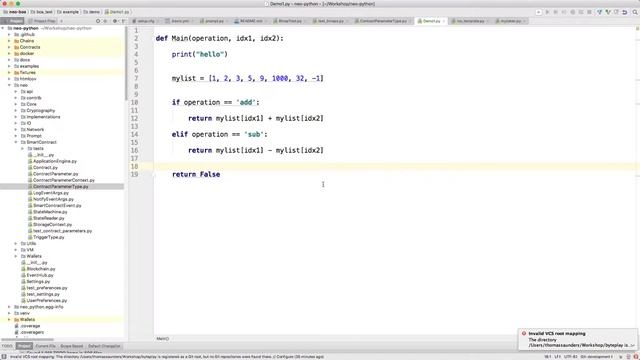
Task: Click the tool window toggle icon in the status bar corner
Action: coord(3,357)
